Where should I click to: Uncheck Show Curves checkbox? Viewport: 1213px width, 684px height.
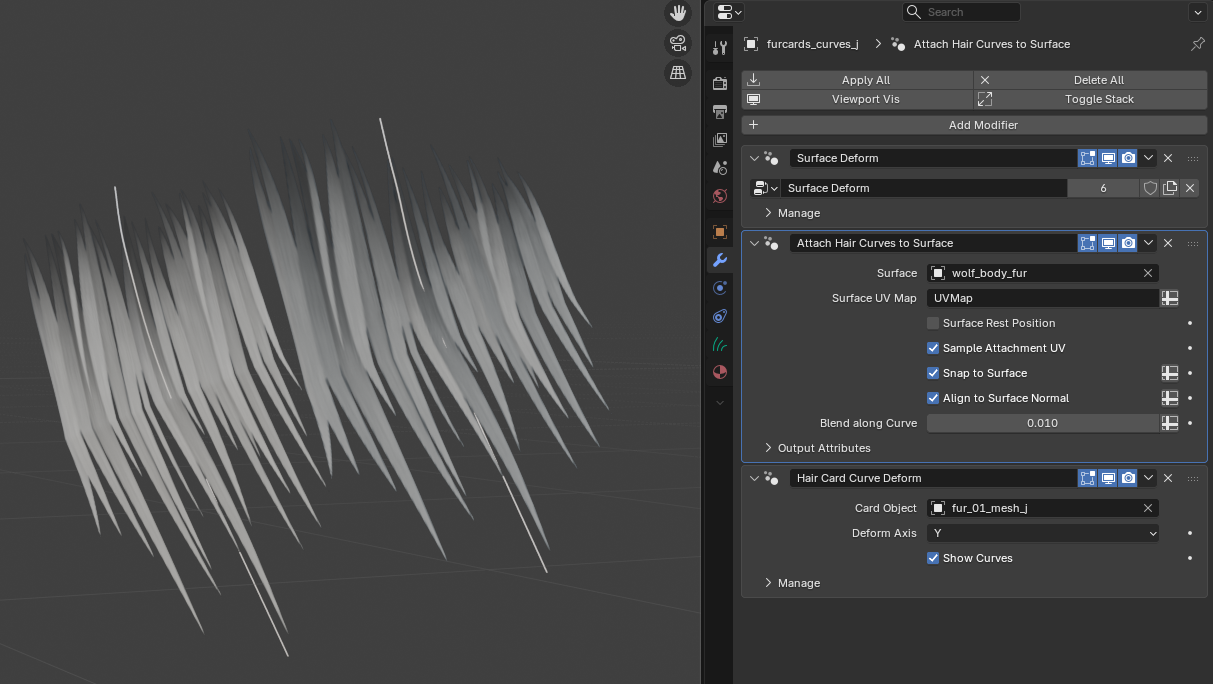(x=933, y=558)
